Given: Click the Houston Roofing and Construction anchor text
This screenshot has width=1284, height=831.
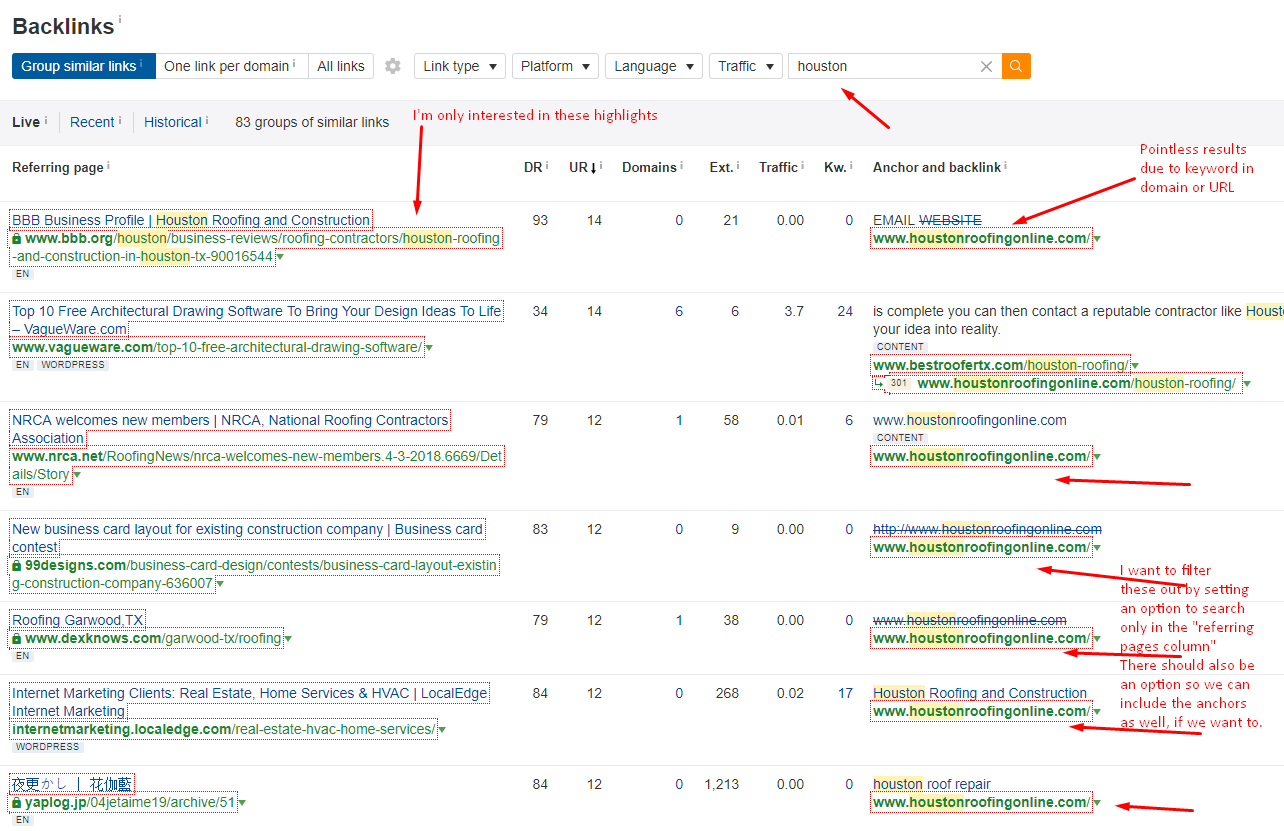Looking at the screenshot, I should click(980, 693).
